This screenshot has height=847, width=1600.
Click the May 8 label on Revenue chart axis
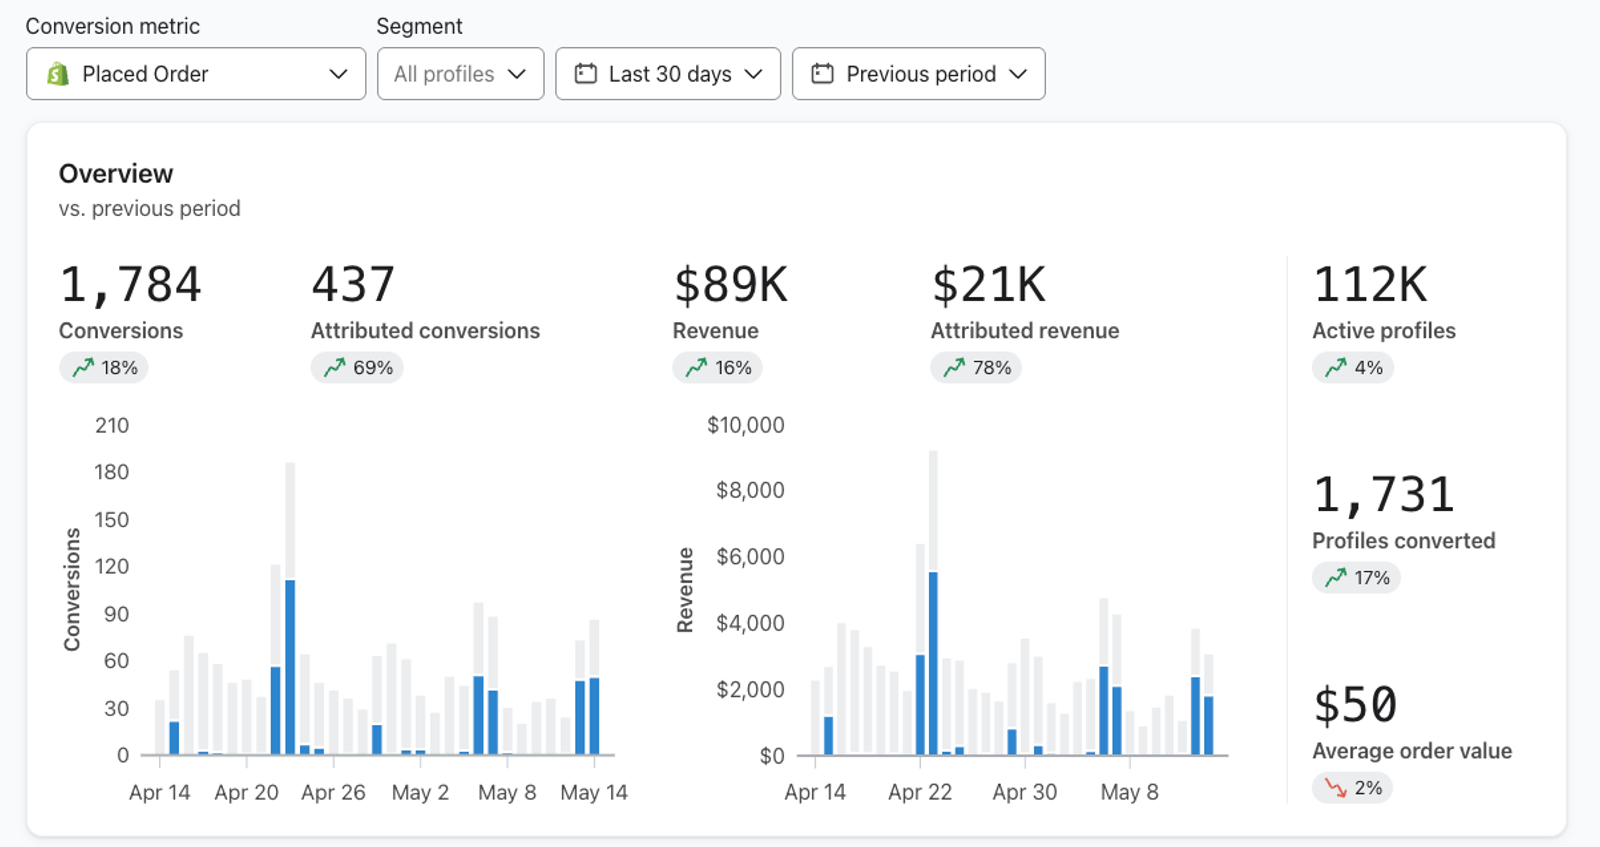(x=1129, y=793)
